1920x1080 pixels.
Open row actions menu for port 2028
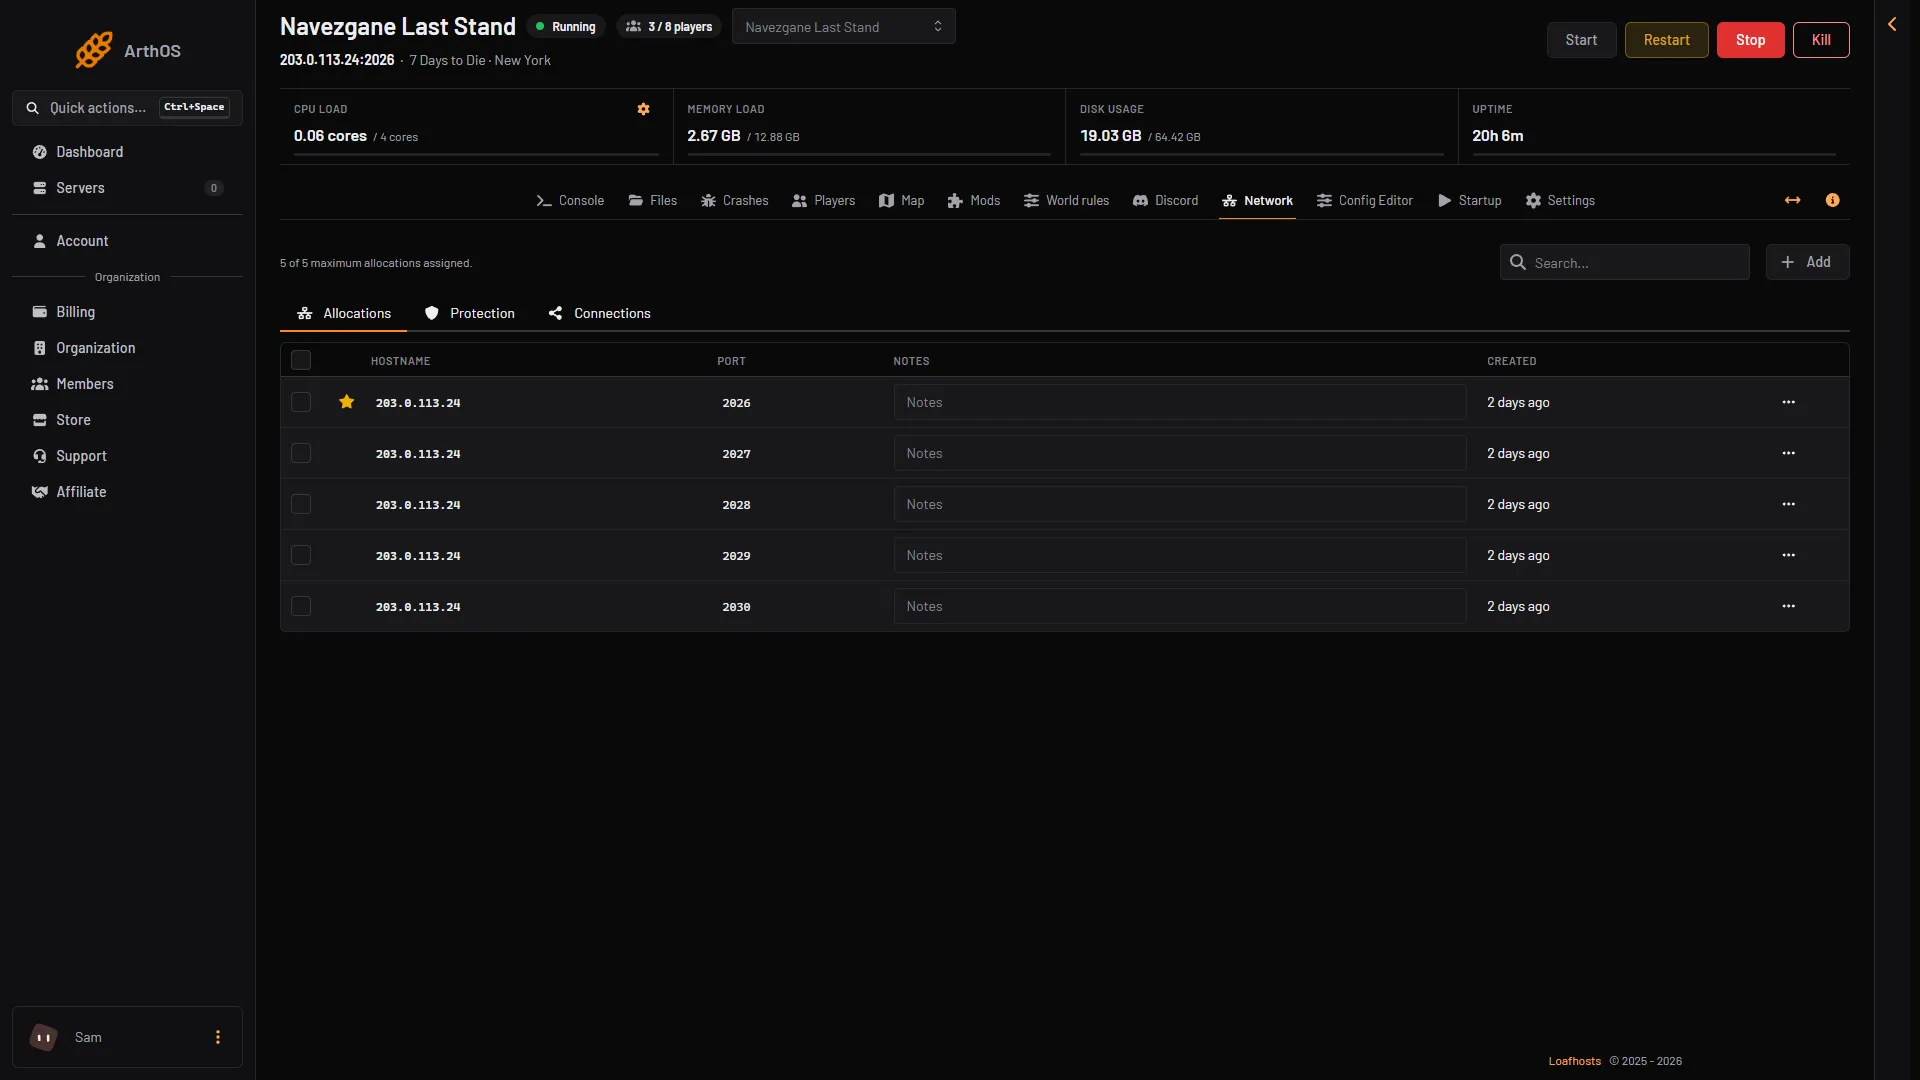click(x=1788, y=504)
